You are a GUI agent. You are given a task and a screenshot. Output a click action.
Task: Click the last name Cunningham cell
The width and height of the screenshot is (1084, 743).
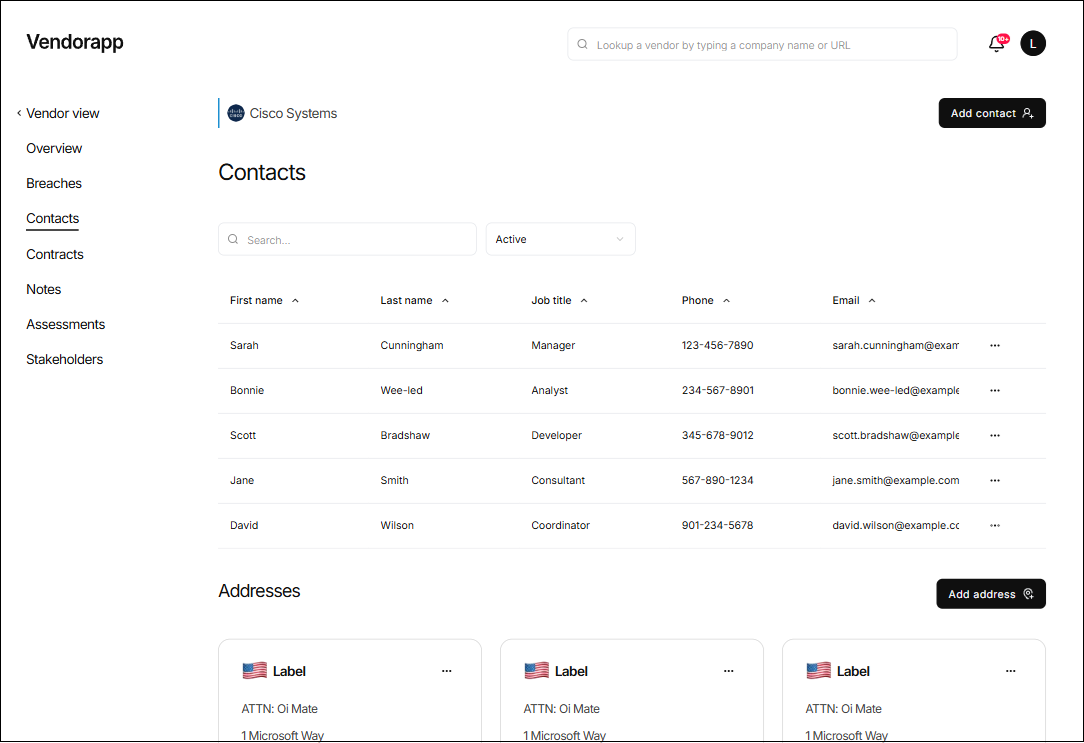click(x=412, y=346)
